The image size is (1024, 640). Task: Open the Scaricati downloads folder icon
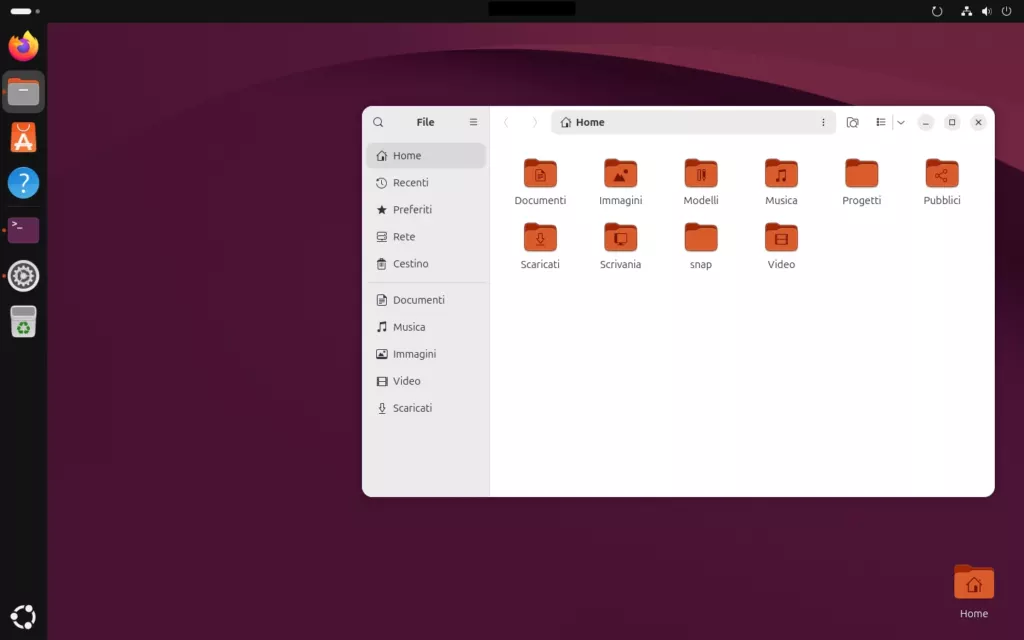(540, 238)
